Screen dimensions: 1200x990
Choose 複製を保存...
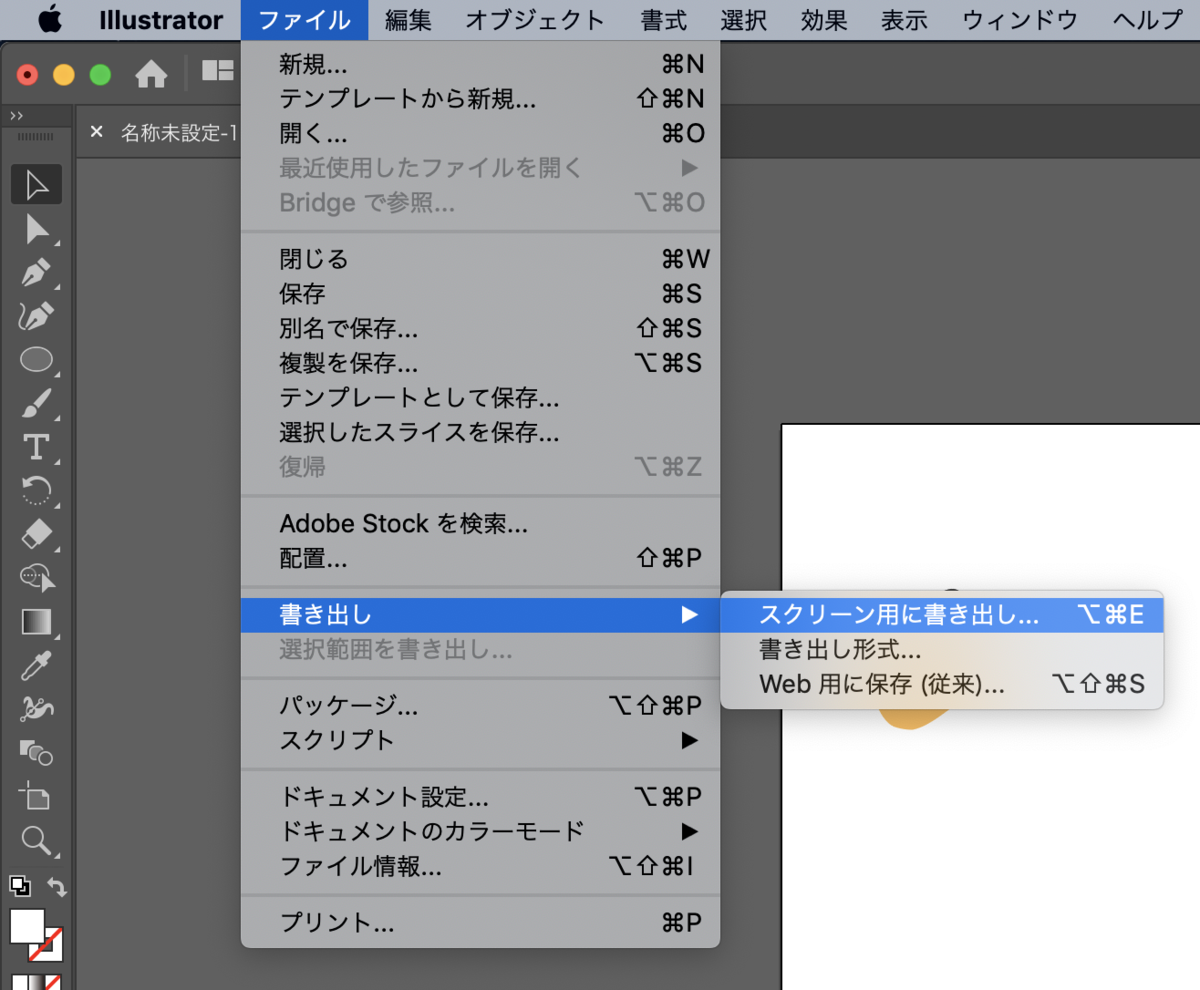pyautogui.click(x=480, y=362)
